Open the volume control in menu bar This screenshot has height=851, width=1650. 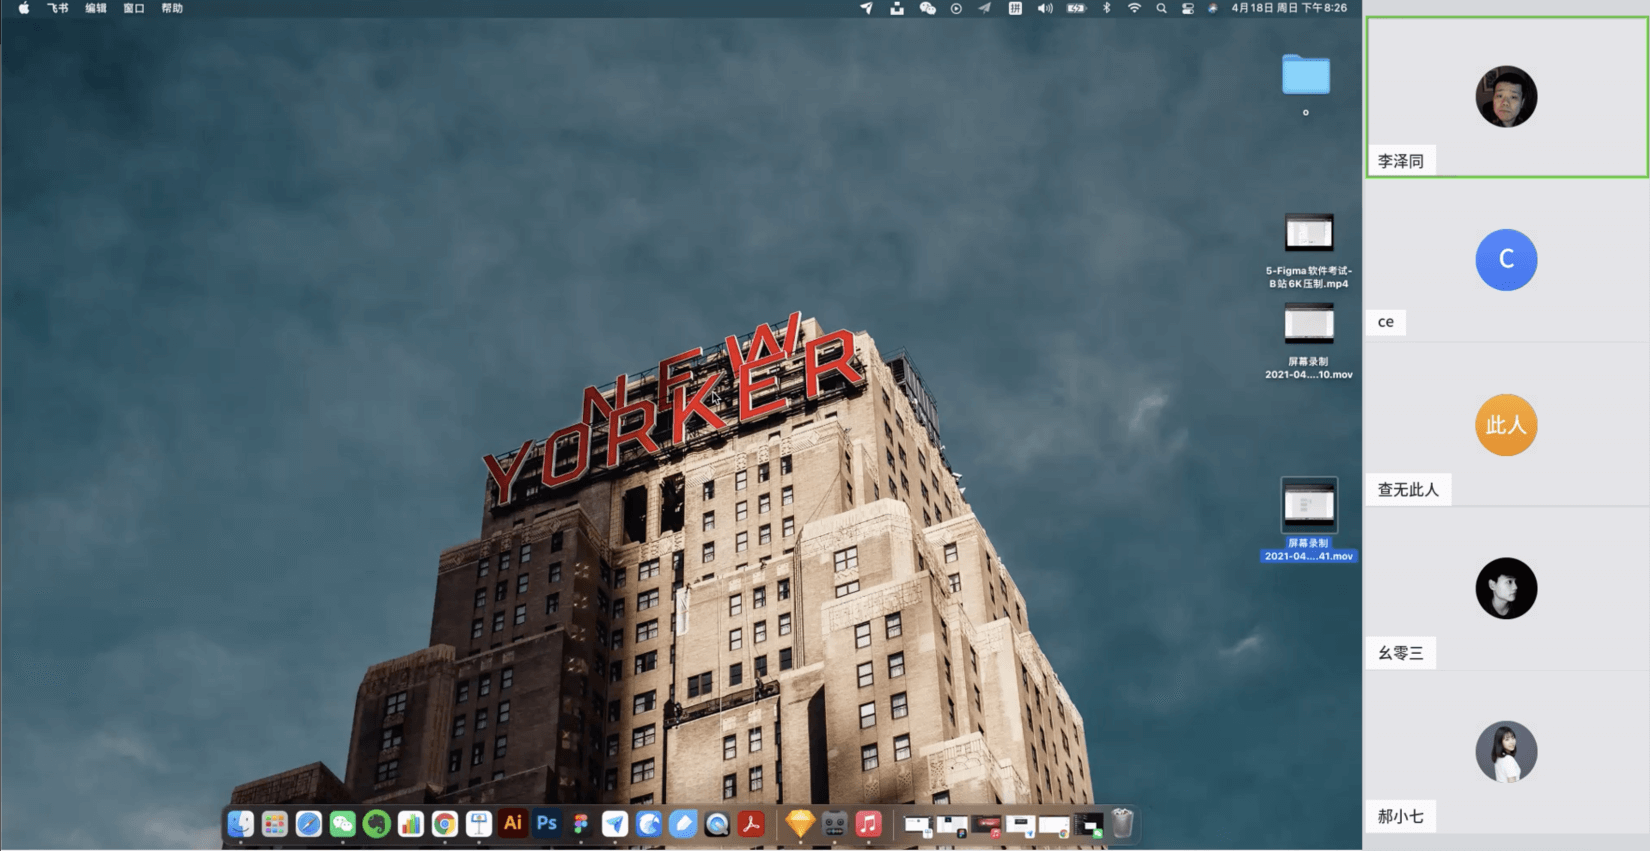tap(1045, 8)
